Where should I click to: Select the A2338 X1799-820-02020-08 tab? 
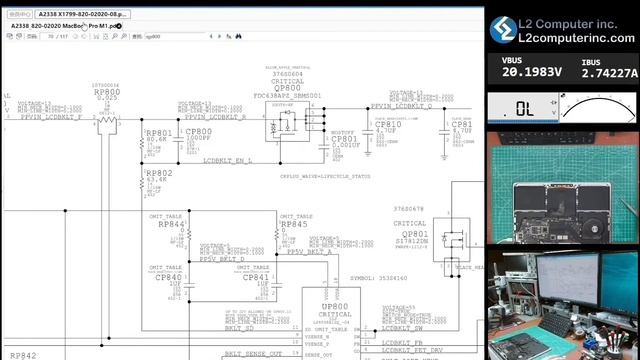click(x=83, y=14)
